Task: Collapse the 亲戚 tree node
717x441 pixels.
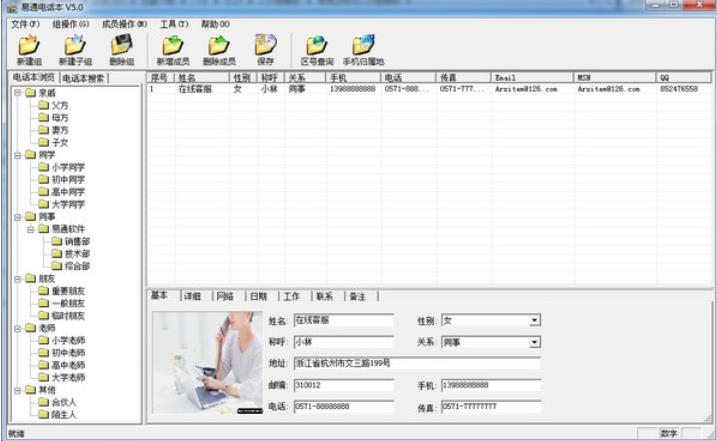Action: pos(17,92)
